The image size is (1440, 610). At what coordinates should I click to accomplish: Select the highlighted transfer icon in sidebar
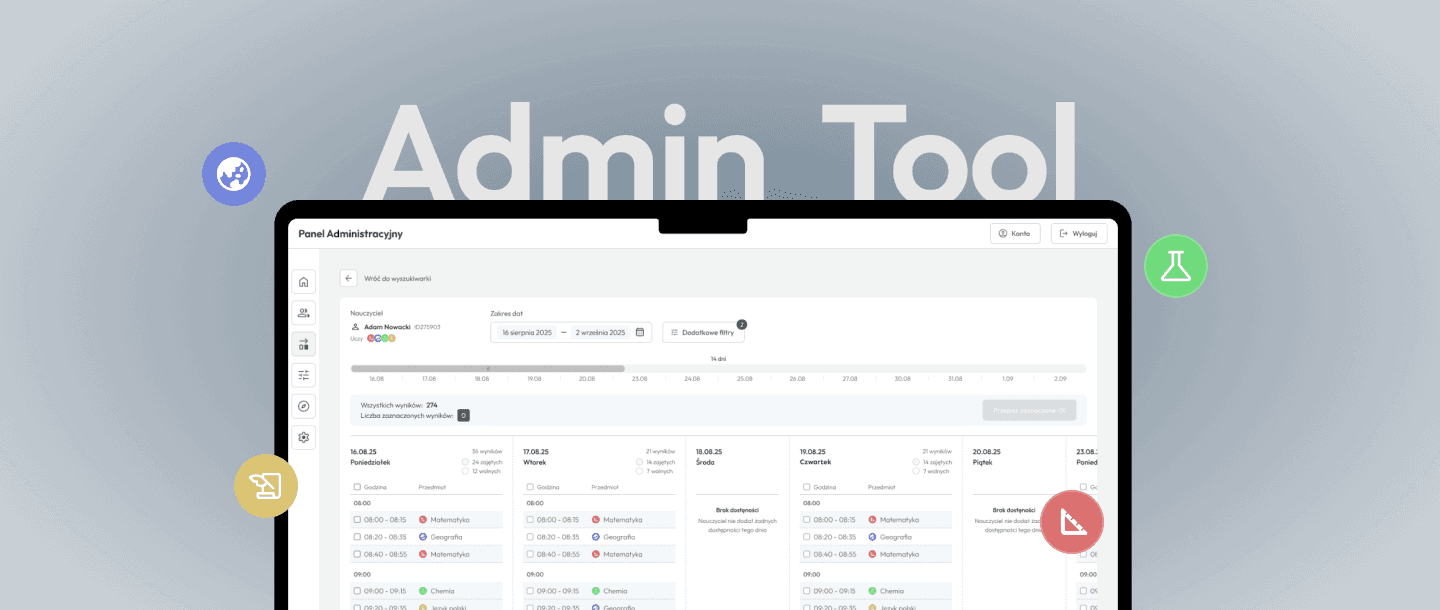click(x=303, y=343)
